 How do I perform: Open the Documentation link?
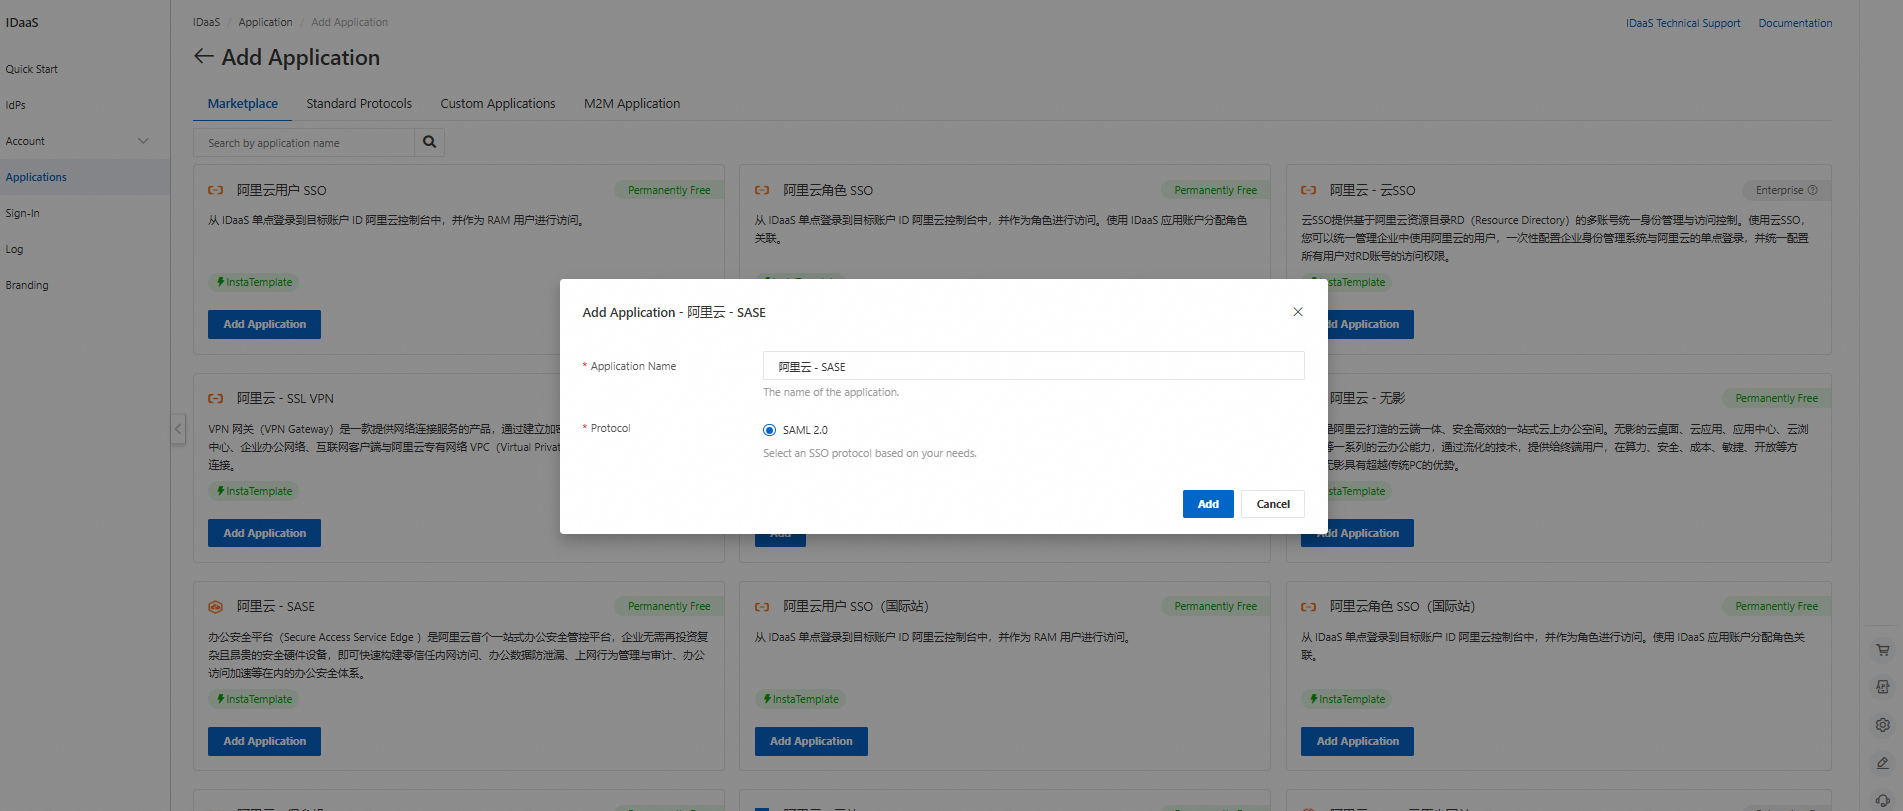1795,23
